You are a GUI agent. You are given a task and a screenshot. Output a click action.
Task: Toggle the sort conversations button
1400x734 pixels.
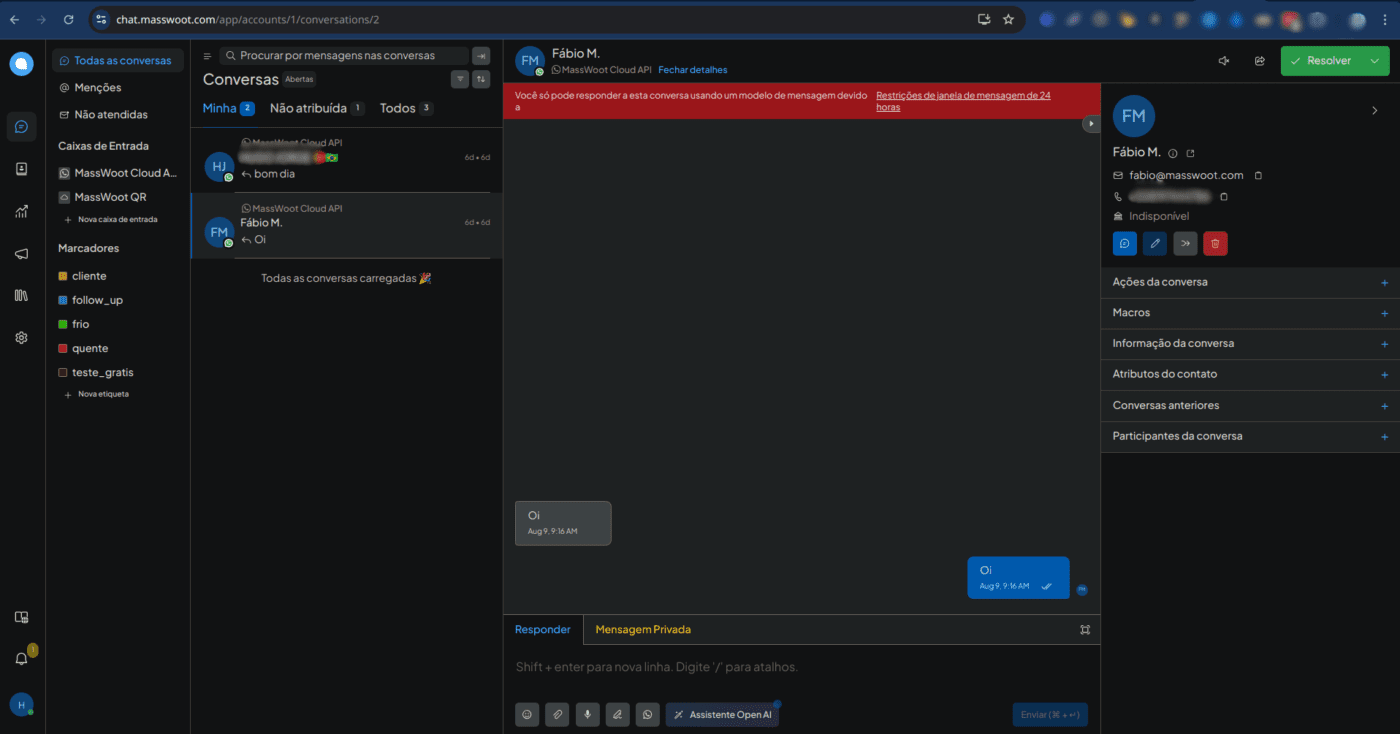pos(481,80)
